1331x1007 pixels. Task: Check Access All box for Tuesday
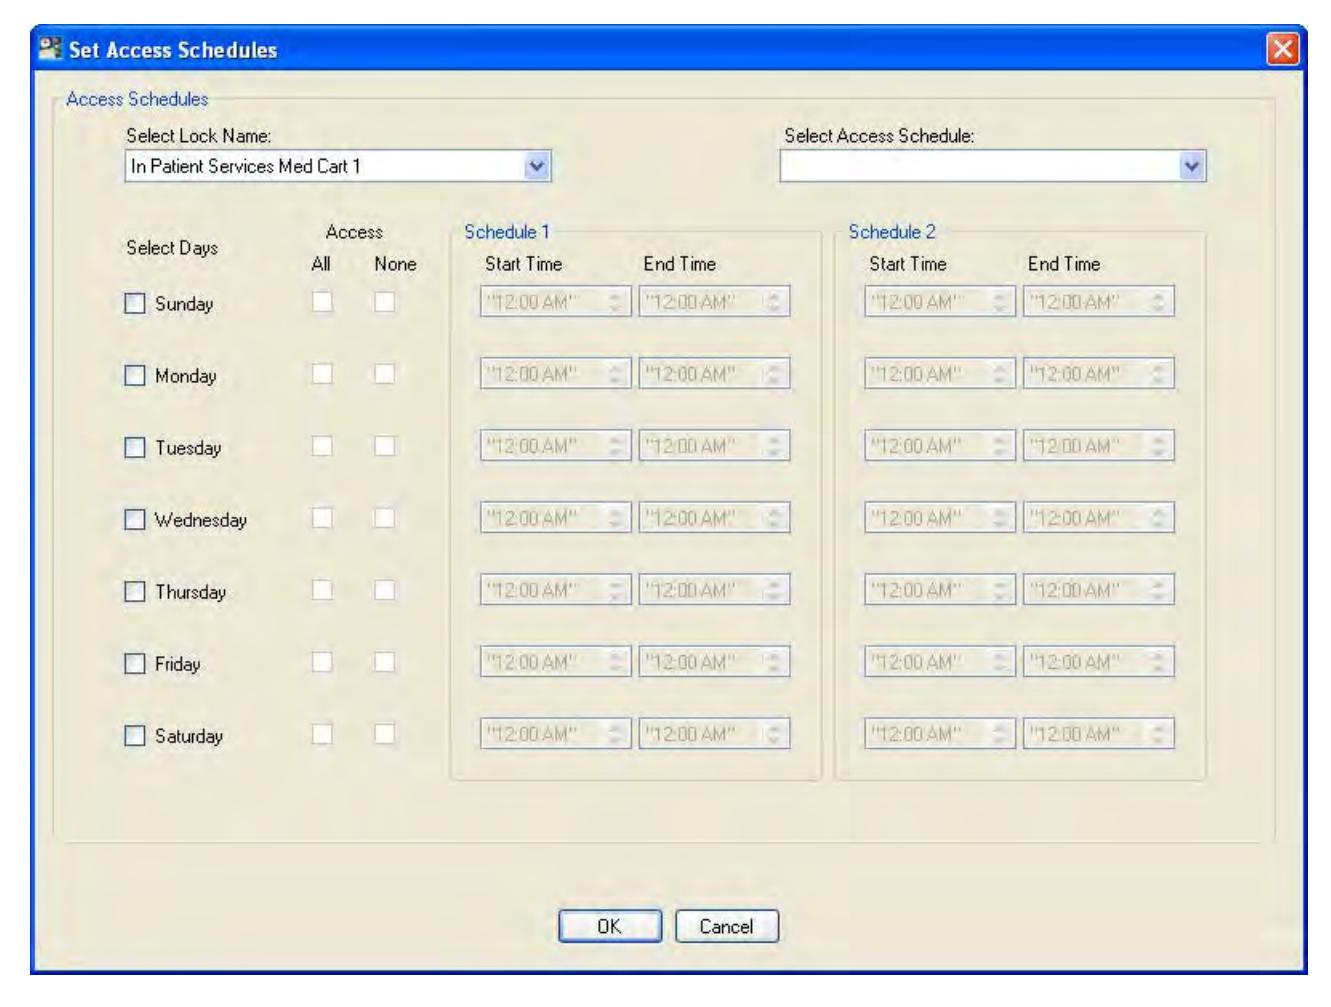(322, 445)
